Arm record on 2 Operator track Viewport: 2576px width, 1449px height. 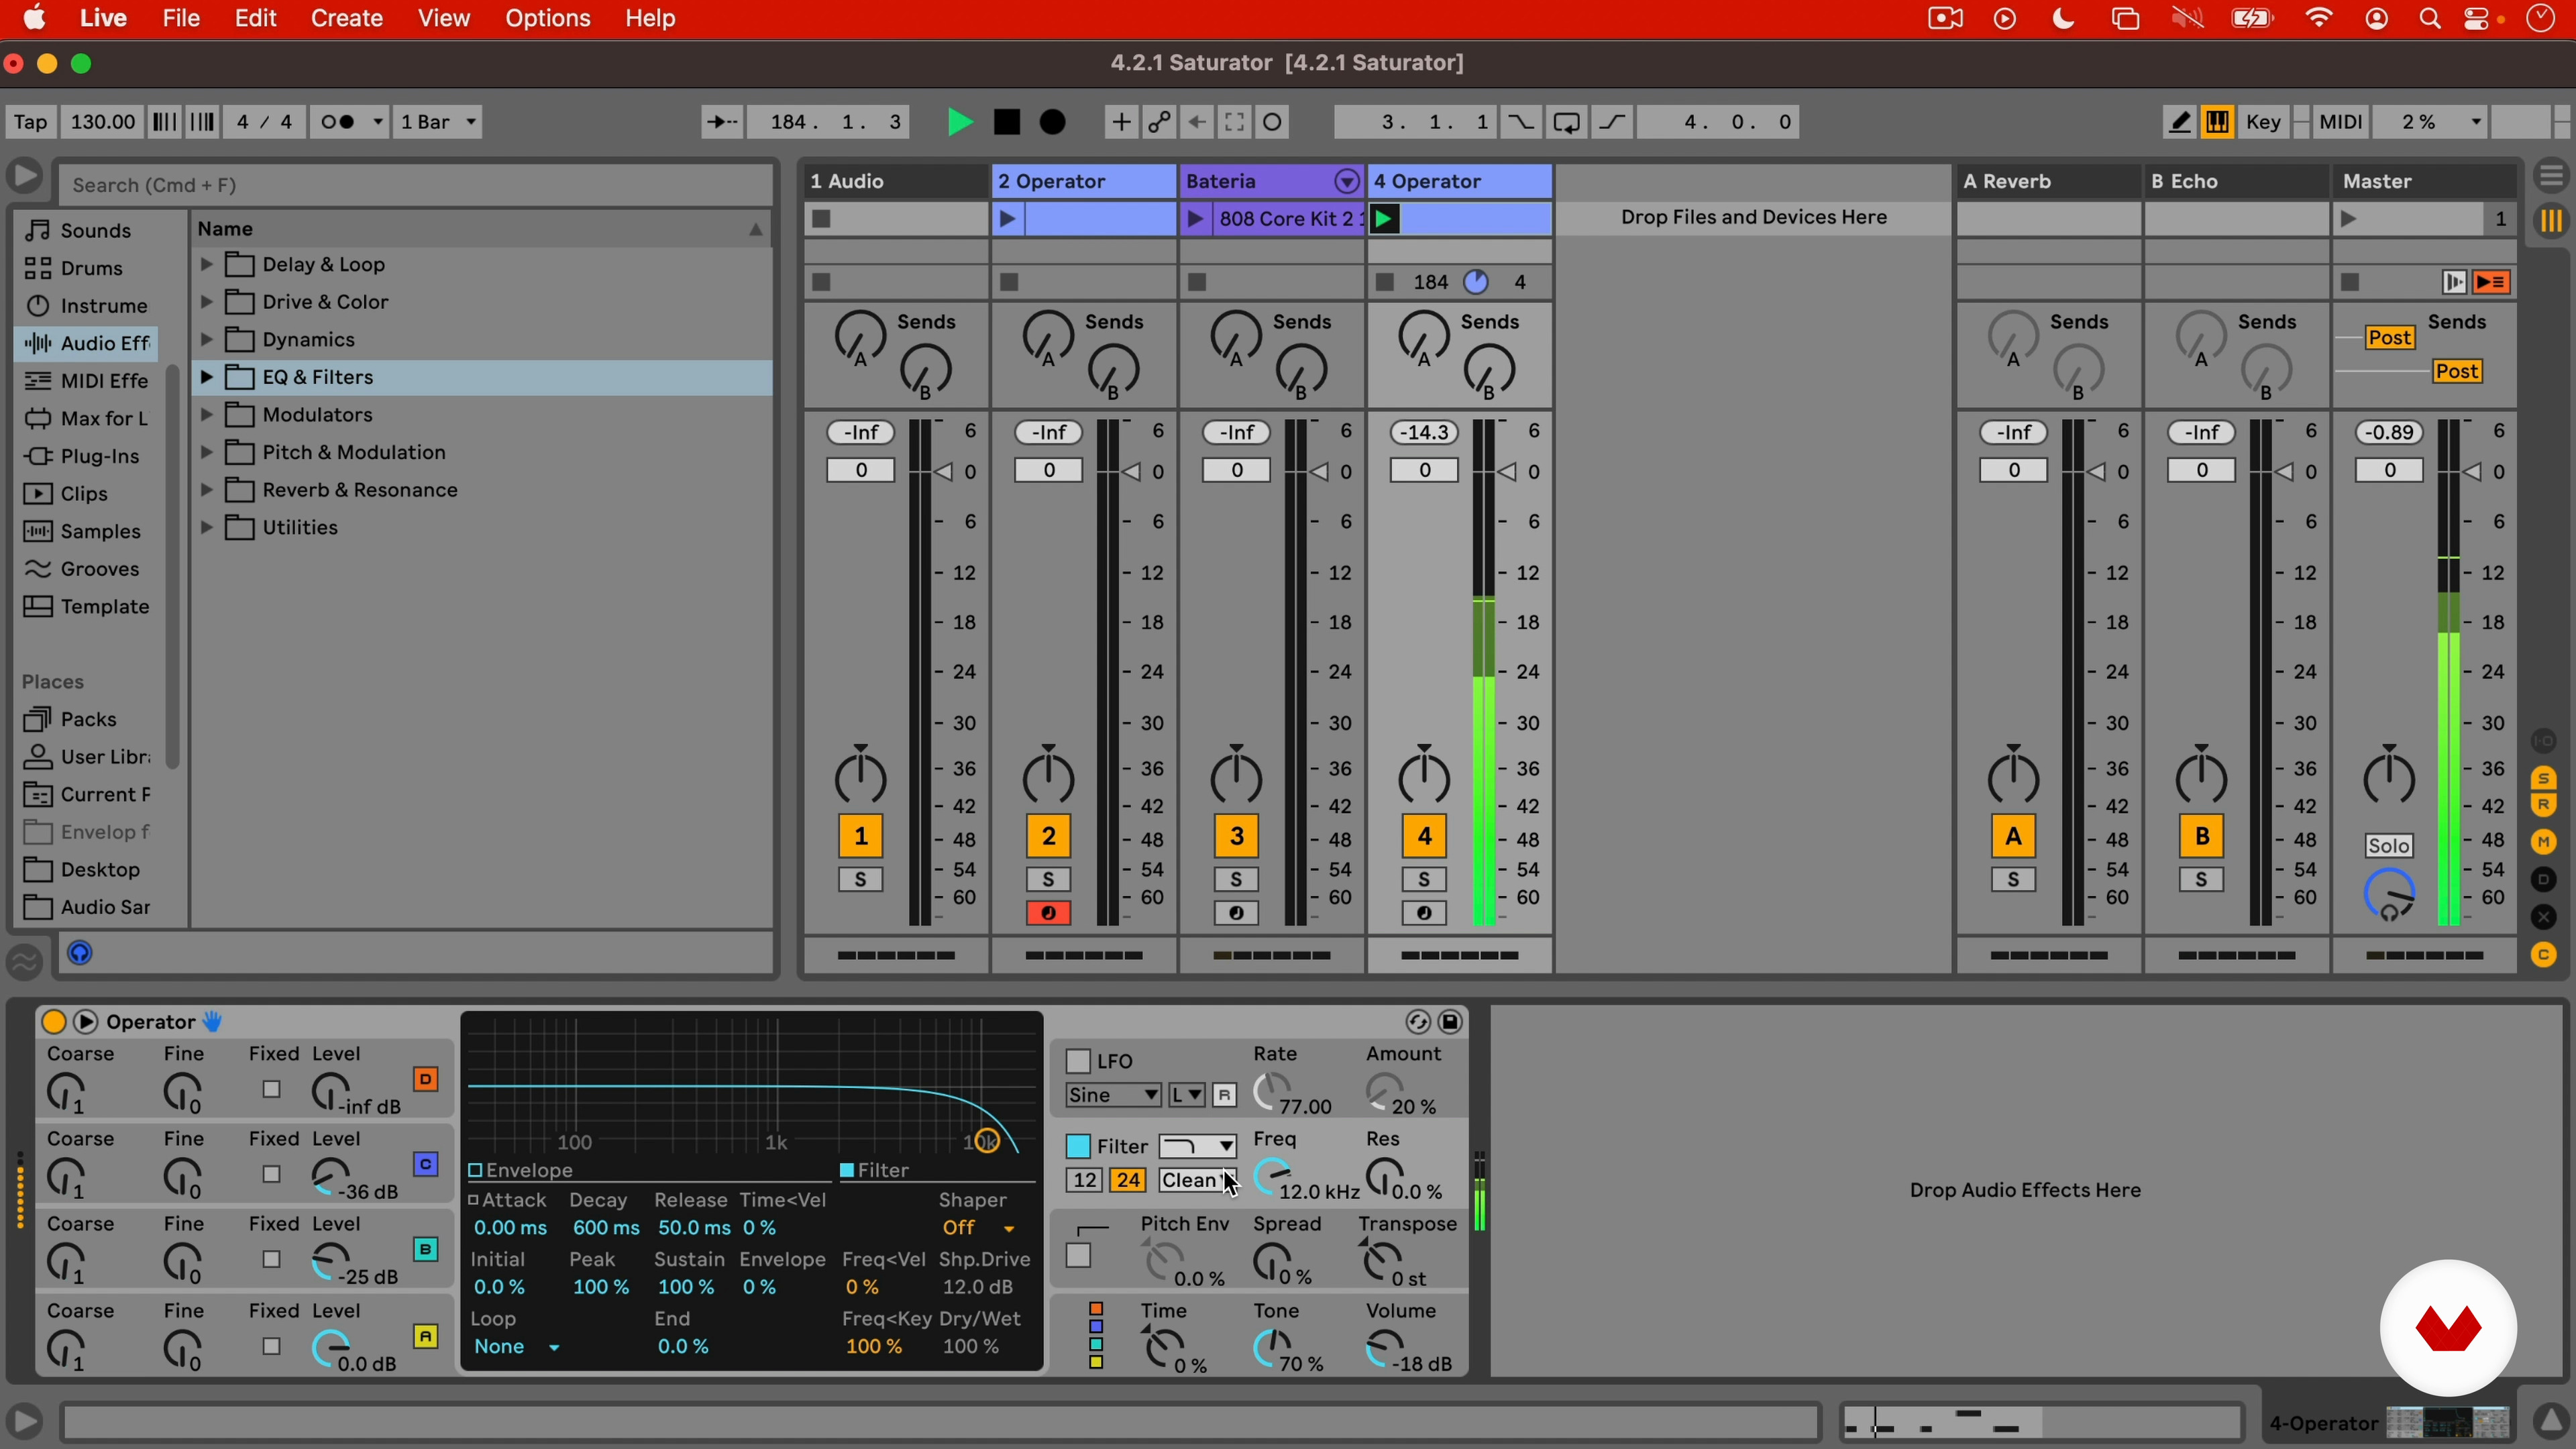coord(1048,913)
